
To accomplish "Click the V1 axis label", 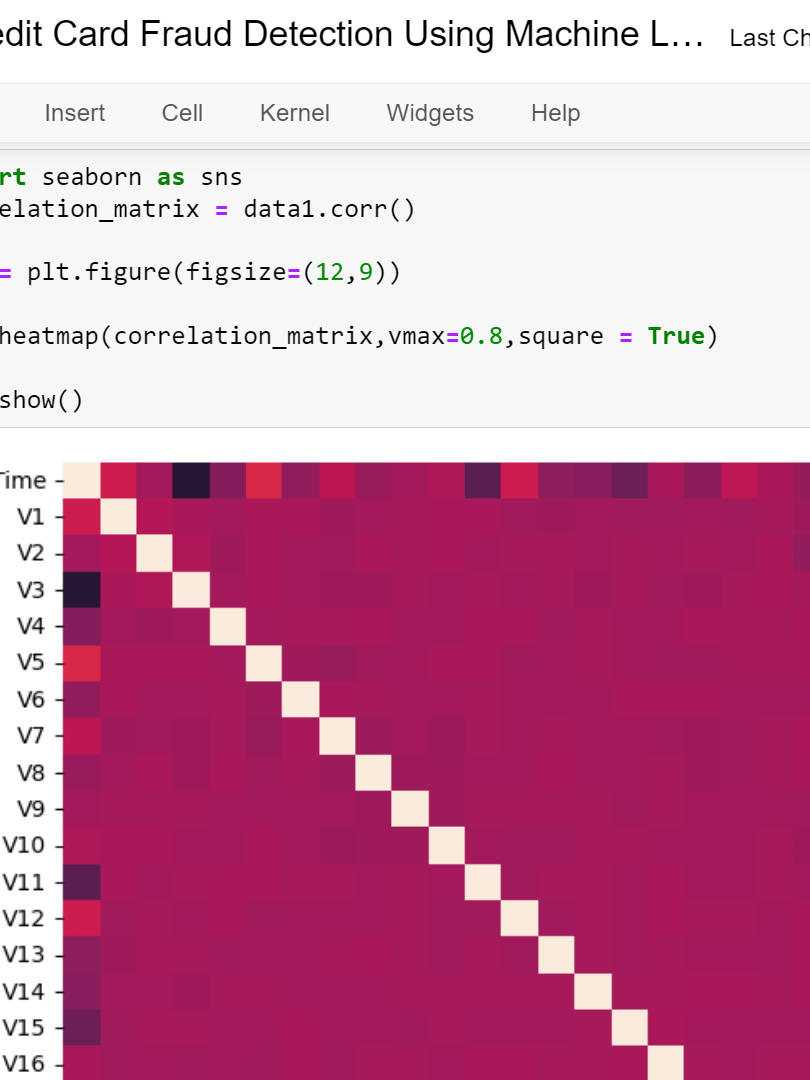I will coord(31,517).
